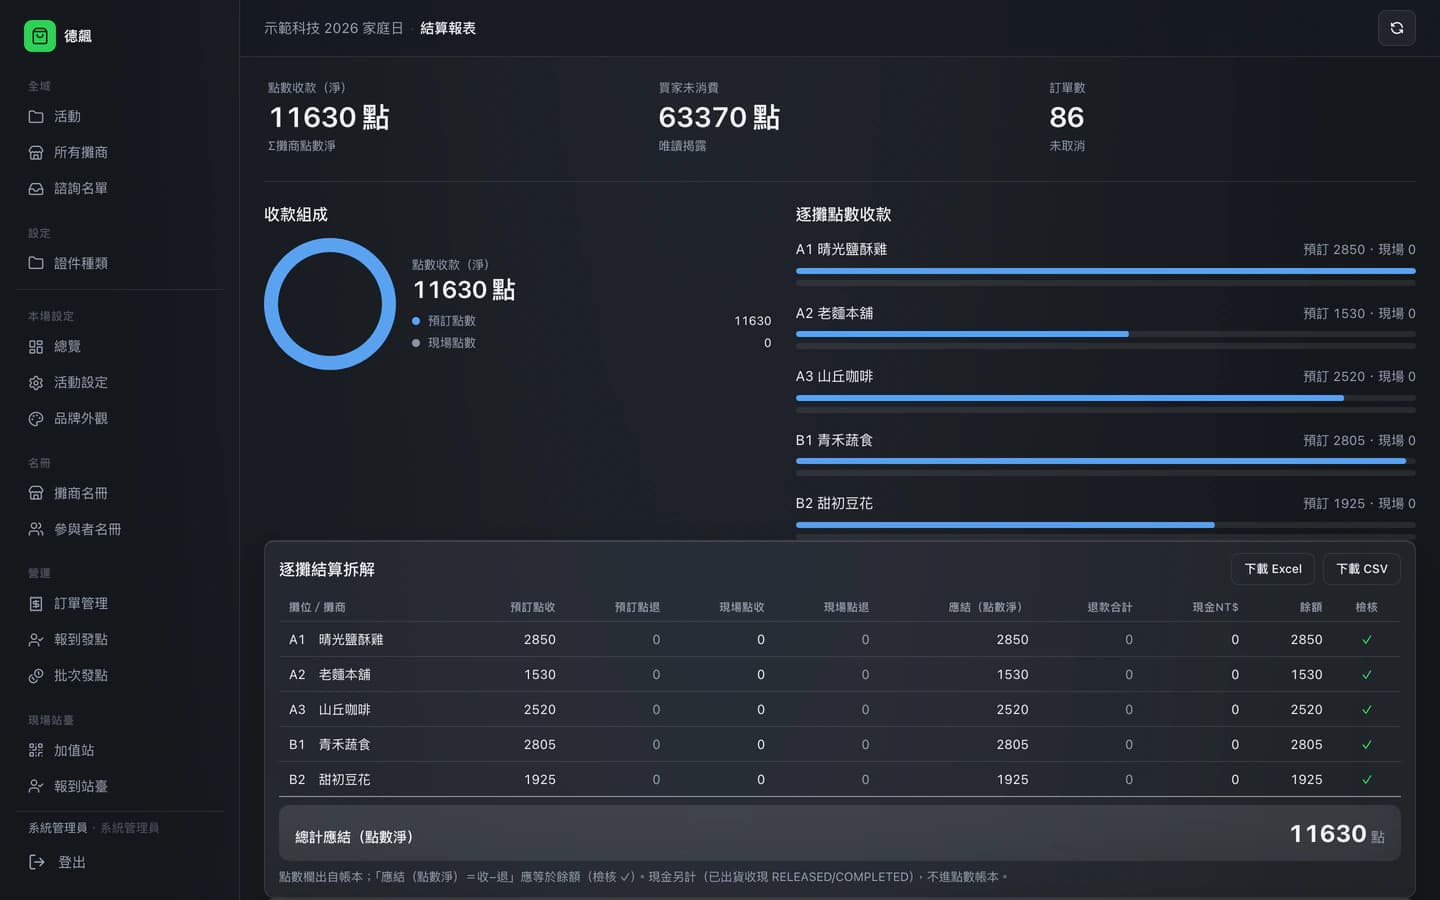Click the A1 晴光鹽酥雞 progress bar
Image resolution: width=1440 pixels, height=900 pixels.
click(1106, 271)
